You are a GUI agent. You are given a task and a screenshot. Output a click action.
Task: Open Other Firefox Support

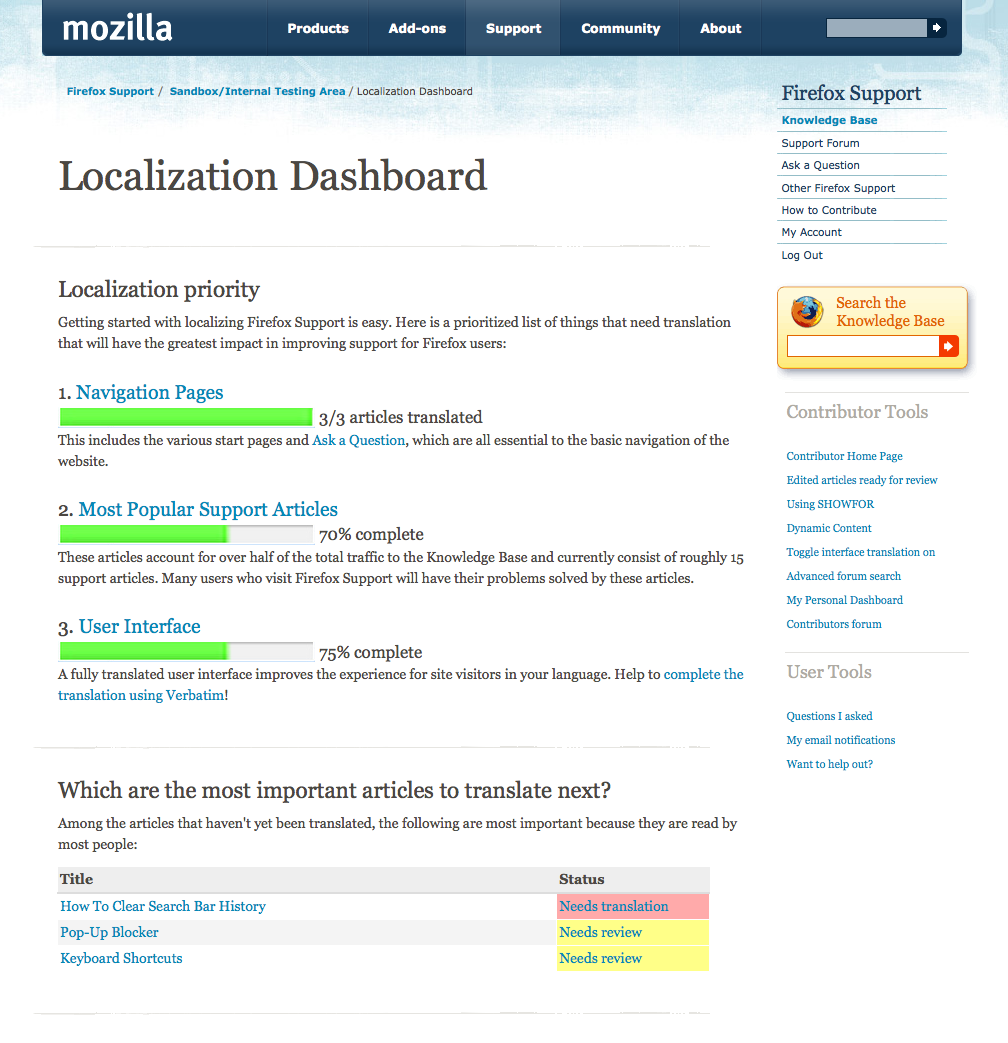coord(838,188)
